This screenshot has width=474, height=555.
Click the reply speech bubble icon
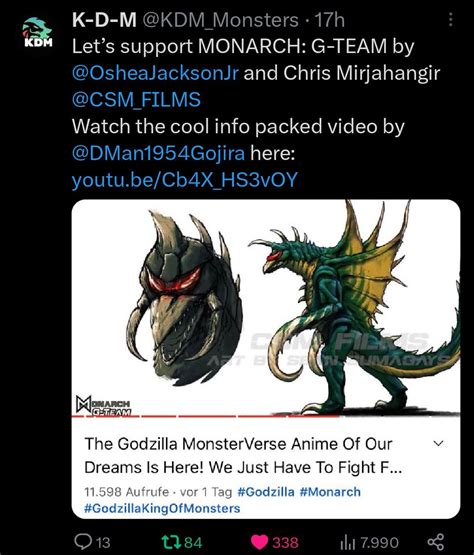pos(82,541)
